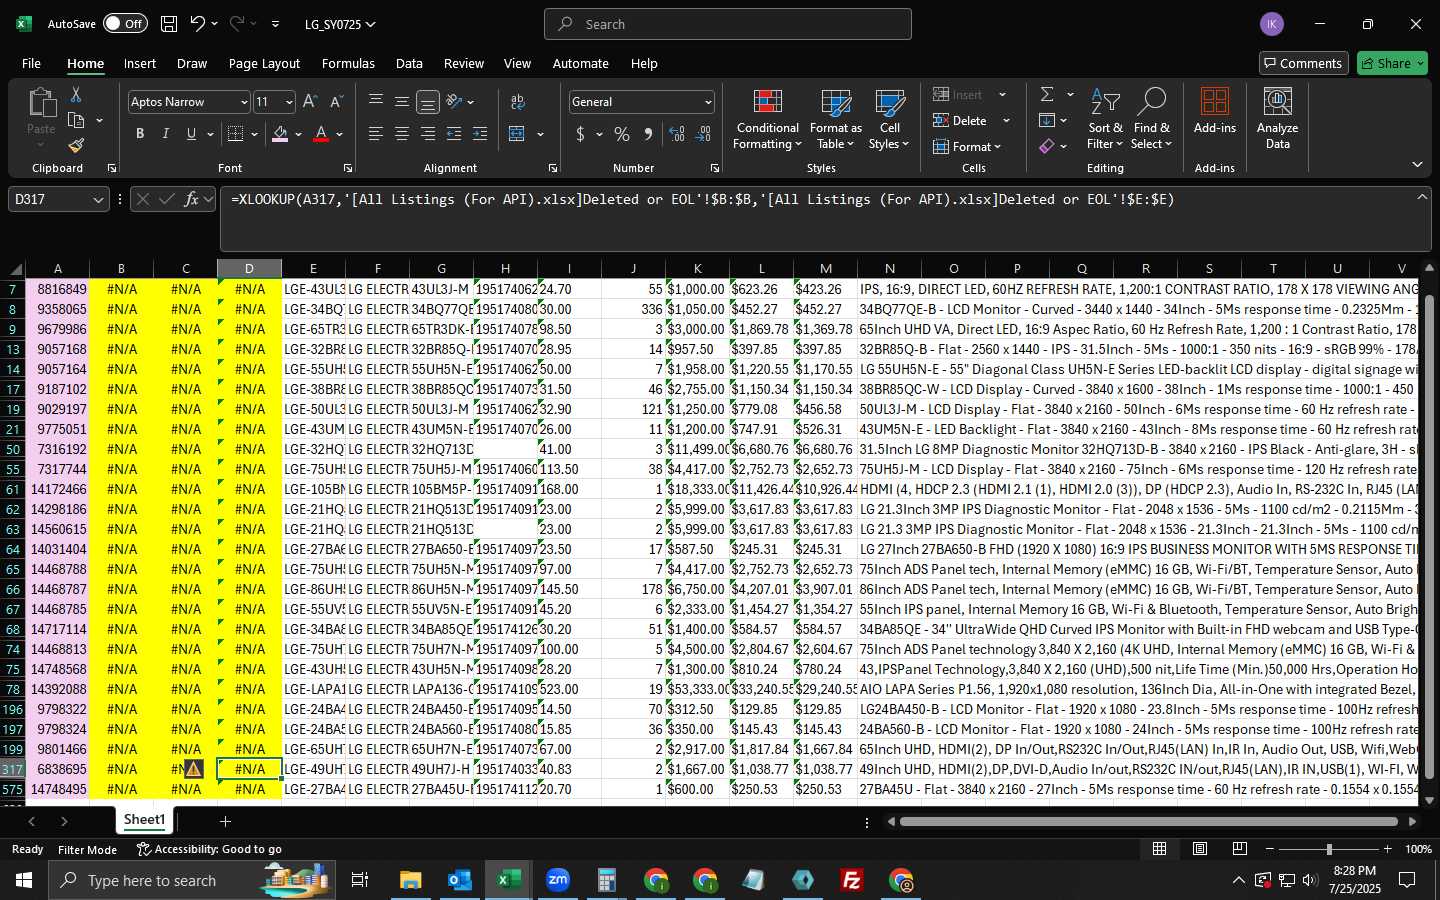Image resolution: width=1440 pixels, height=900 pixels.
Task: Toggle Bold formatting
Action: 140,134
